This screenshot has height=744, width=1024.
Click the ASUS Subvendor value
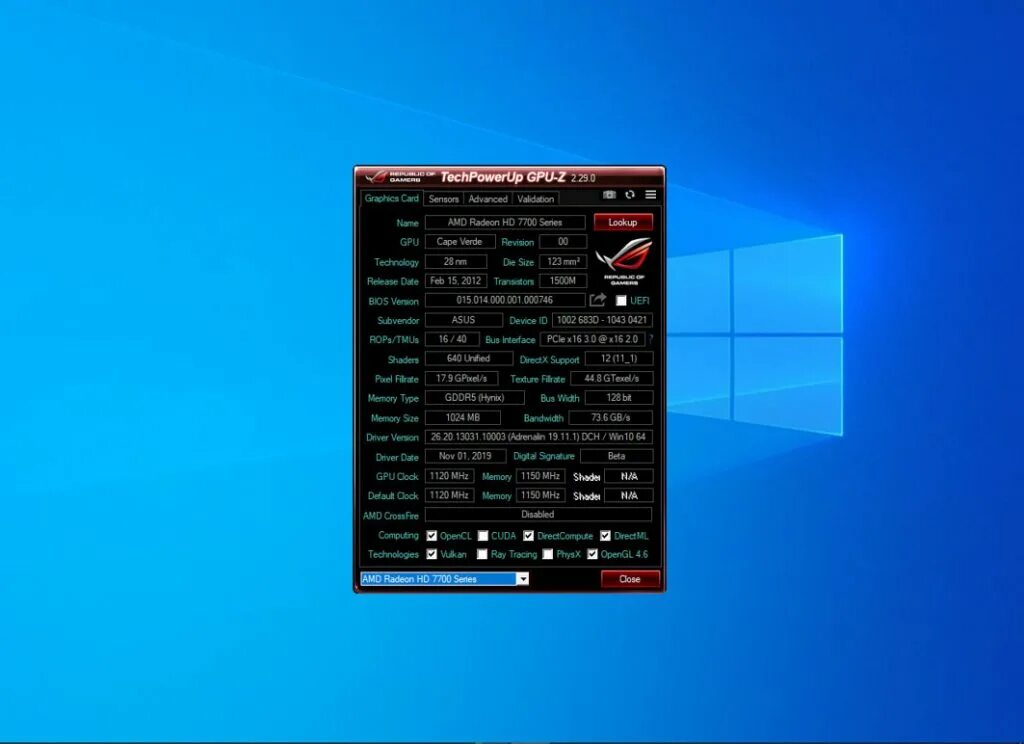(x=464, y=319)
